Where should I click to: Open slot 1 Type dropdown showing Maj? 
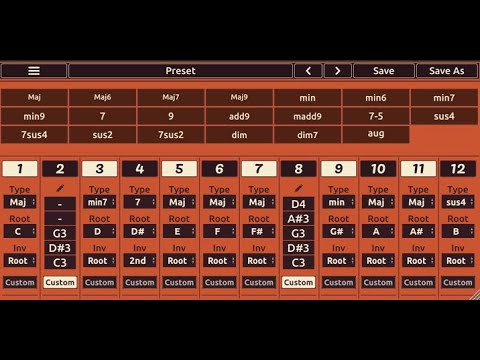pyautogui.click(x=20, y=202)
